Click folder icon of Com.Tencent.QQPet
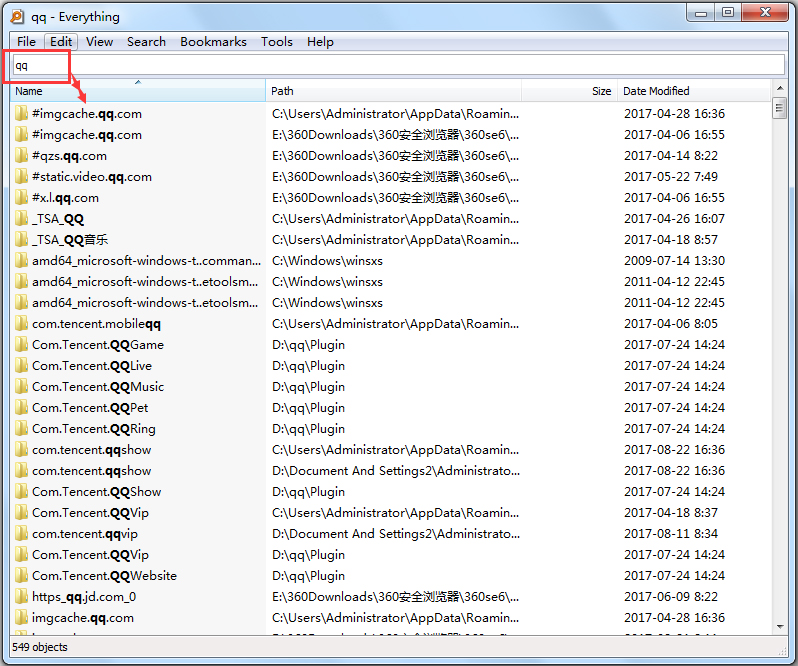 pyautogui.click(x=21, y=408)
